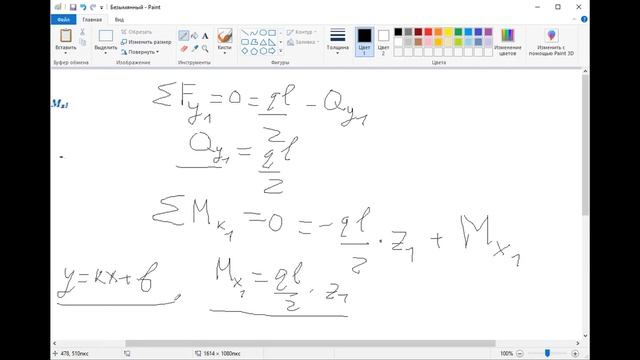Open the Вставить dropdown arrow
This screenshot has height=360, width=640.
pos(66,53)
